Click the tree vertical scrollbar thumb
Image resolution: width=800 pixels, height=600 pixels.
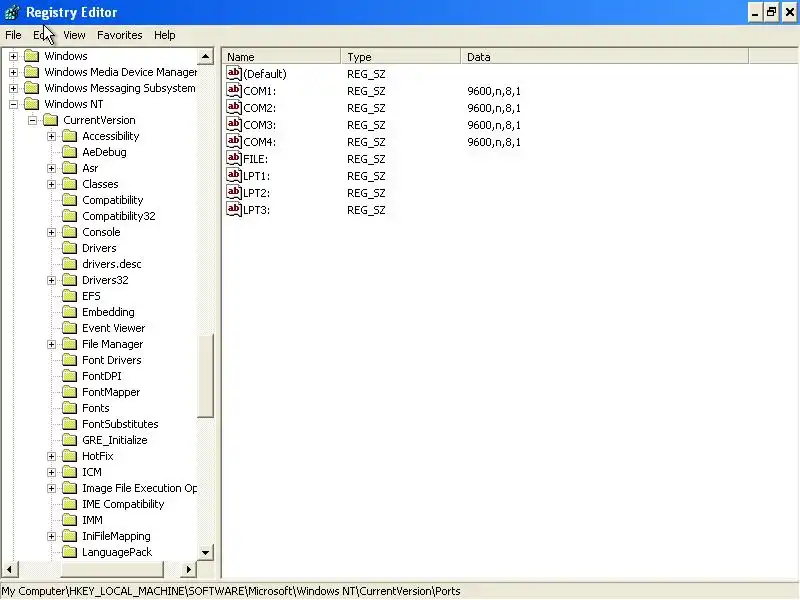(x=205, y=376)
